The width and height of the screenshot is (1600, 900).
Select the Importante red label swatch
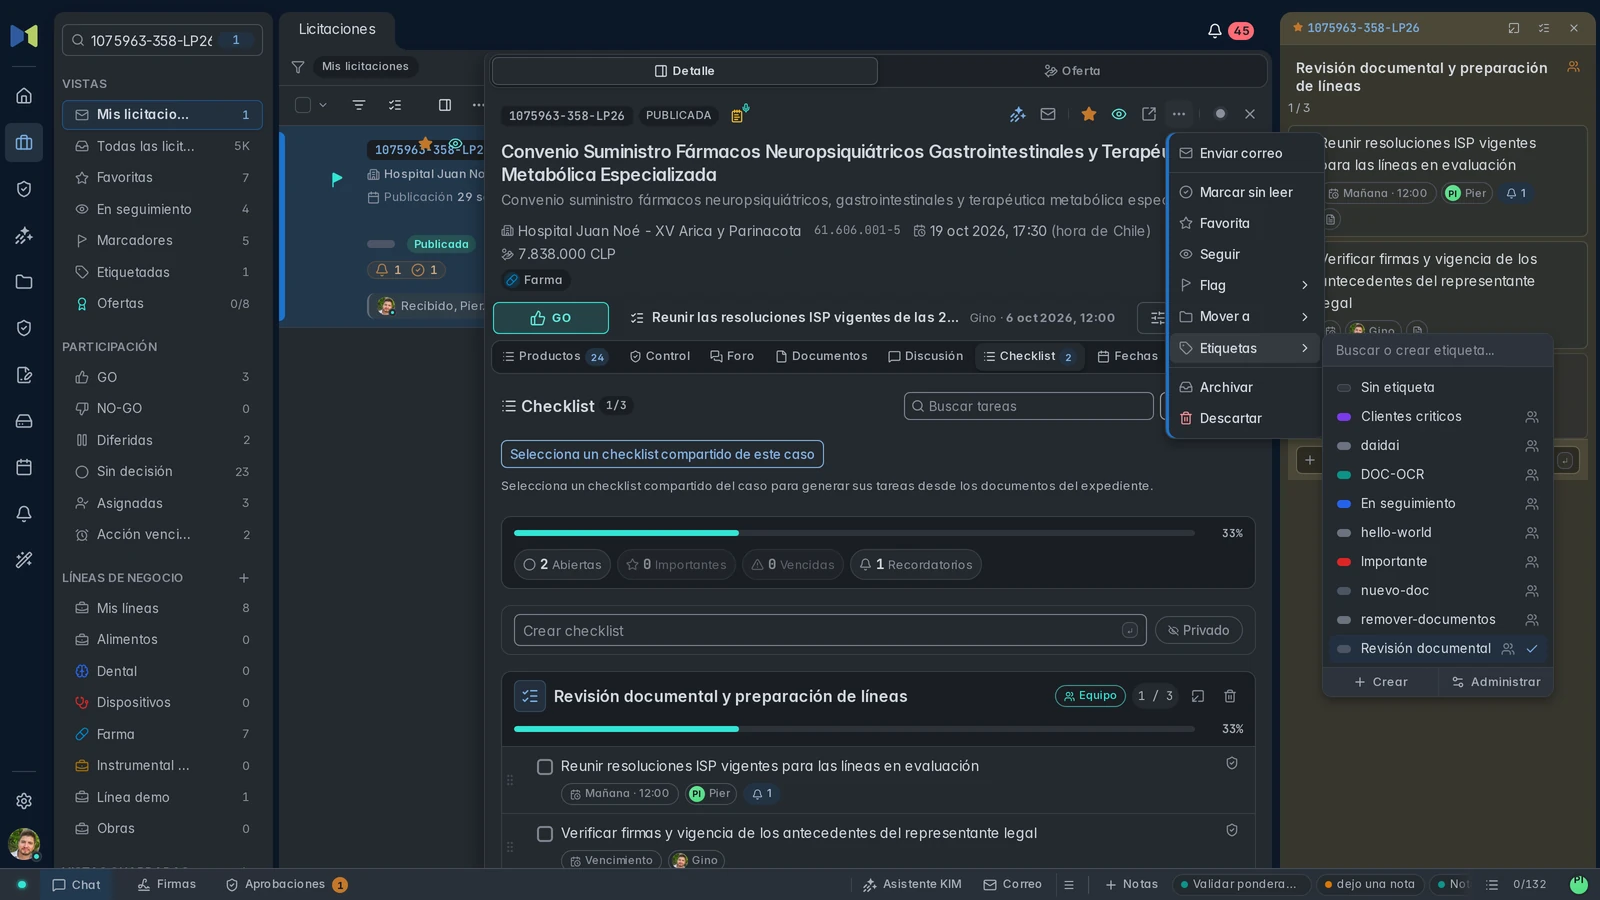pyautogui.click(x=1344, y=562)
